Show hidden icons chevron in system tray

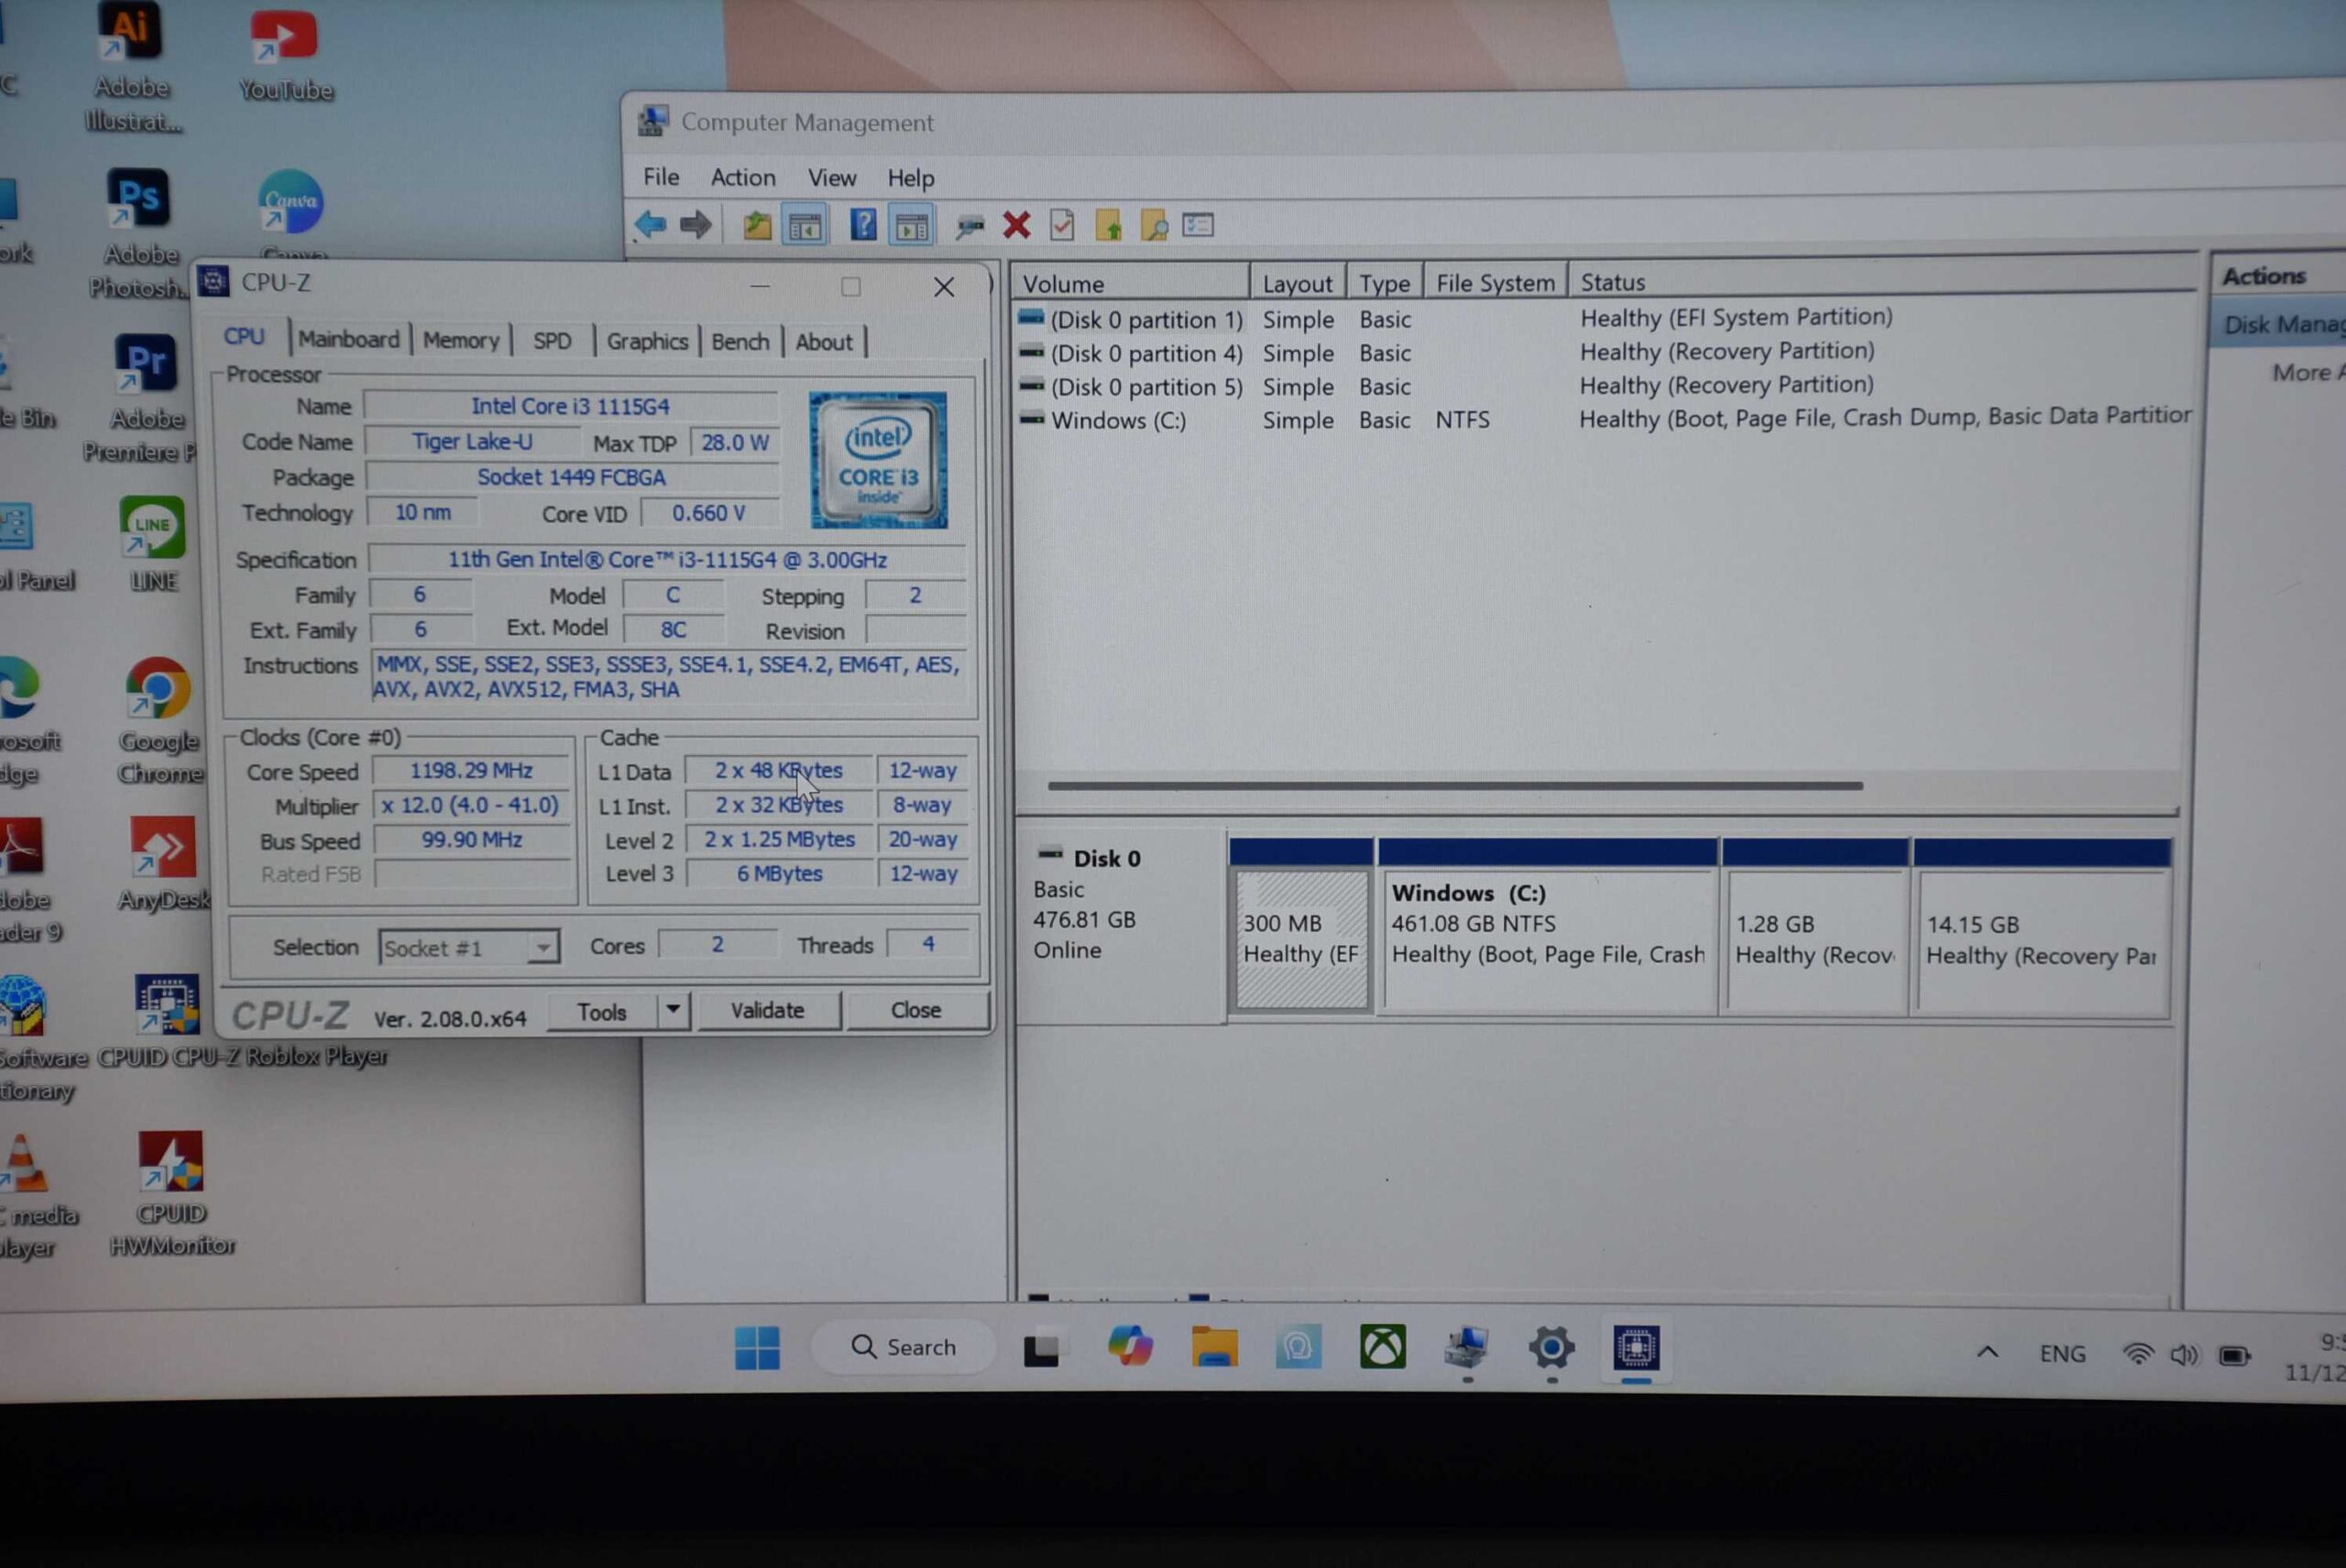pos(1988,1352)
